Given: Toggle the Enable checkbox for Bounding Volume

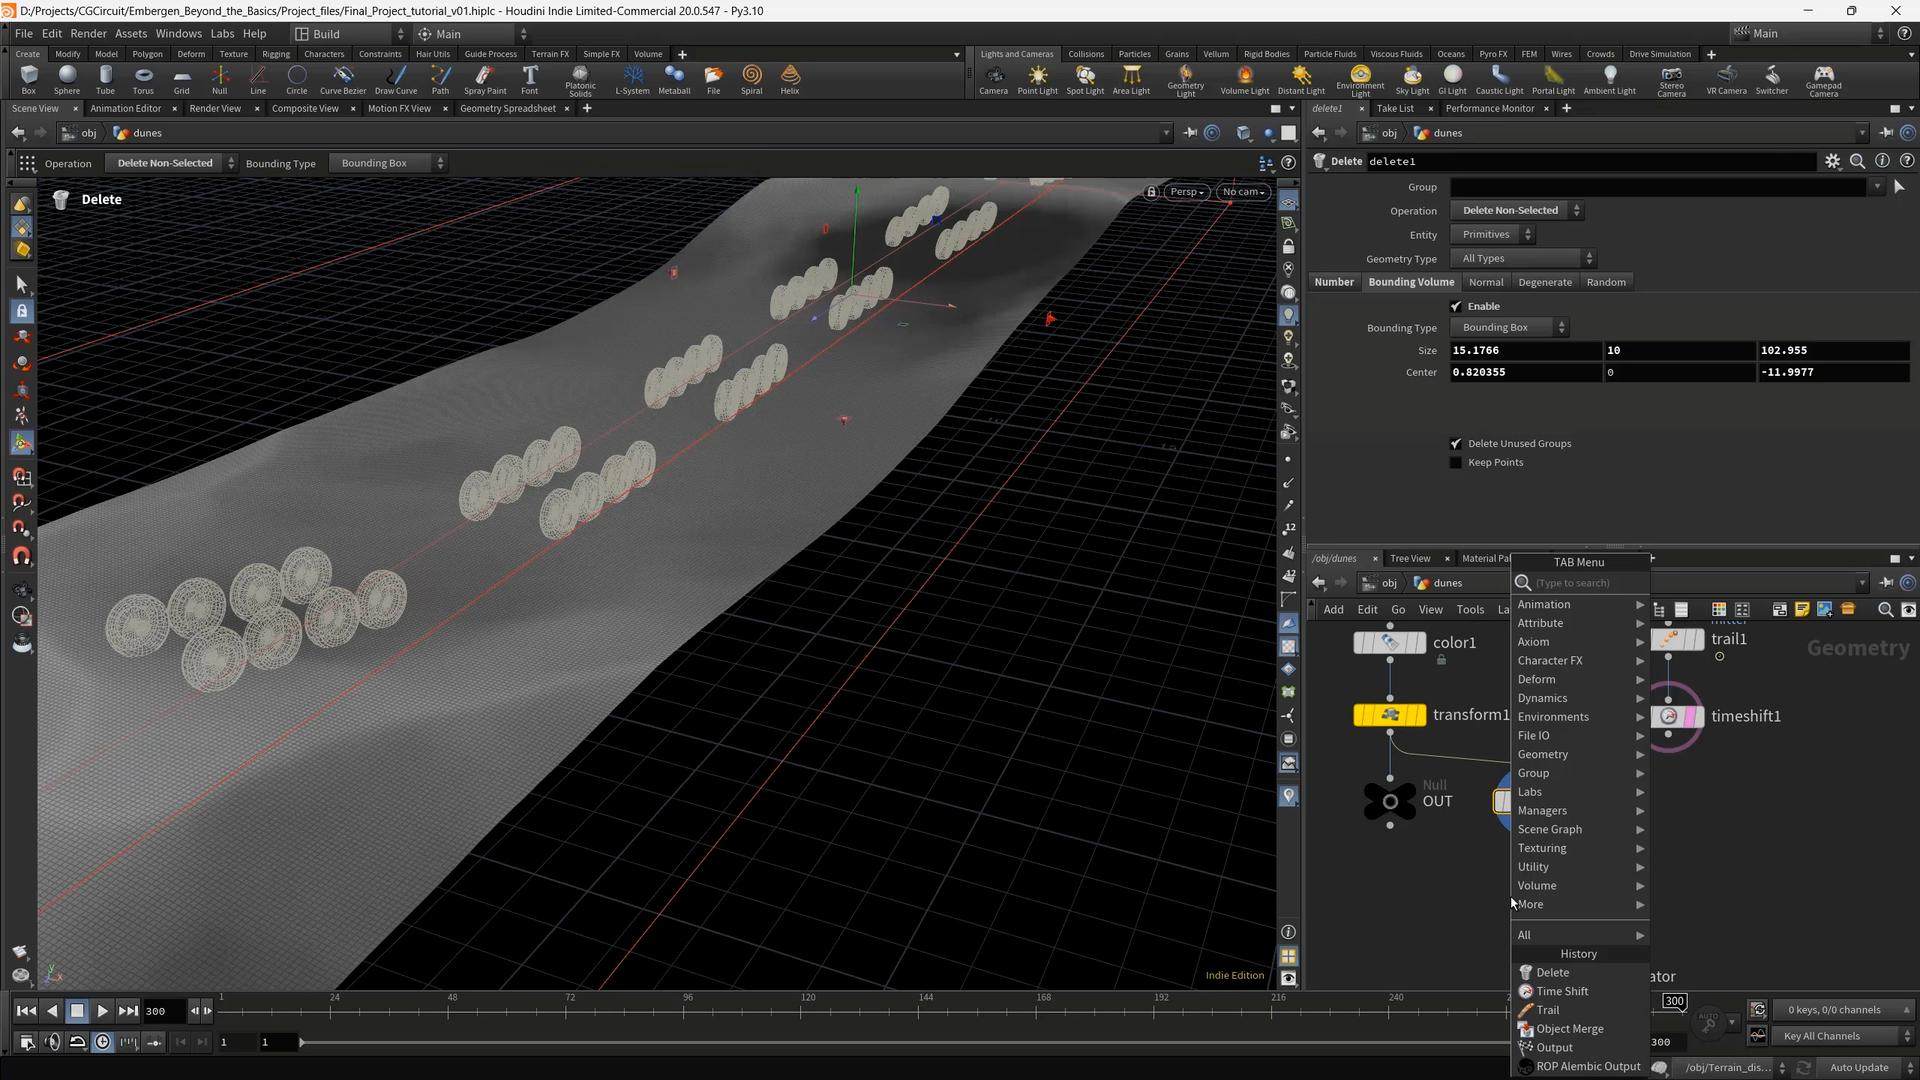Looking at the screenshot, I should point(1456,306).
